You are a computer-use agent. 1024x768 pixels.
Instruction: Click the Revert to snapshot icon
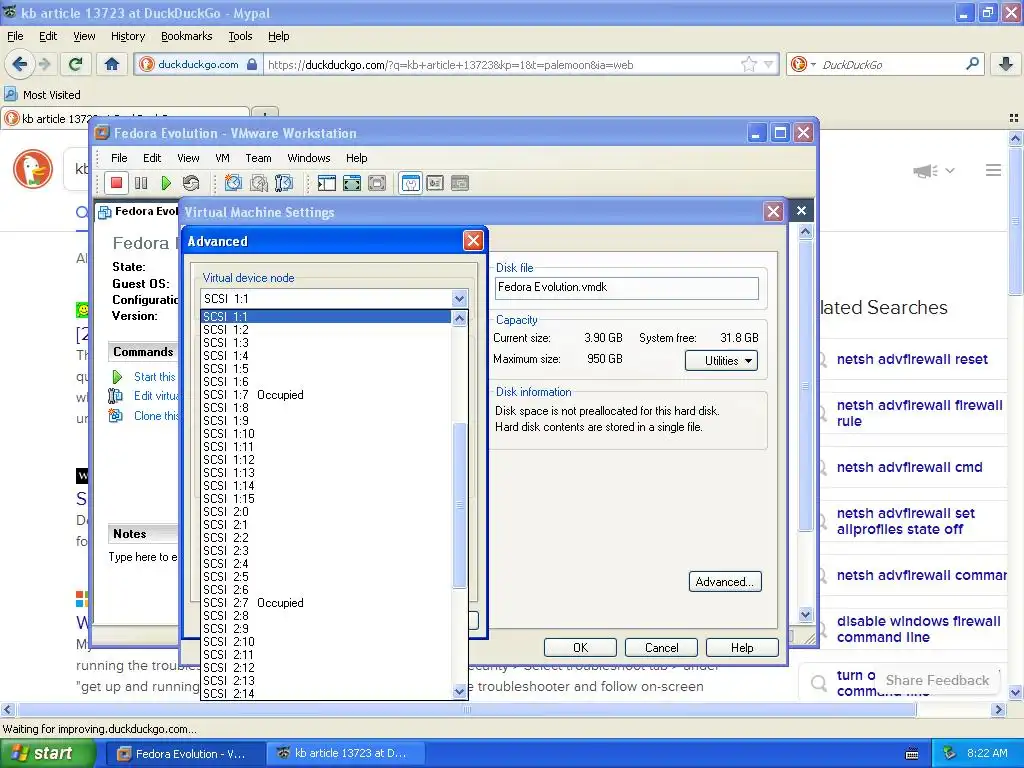[259, 184]
